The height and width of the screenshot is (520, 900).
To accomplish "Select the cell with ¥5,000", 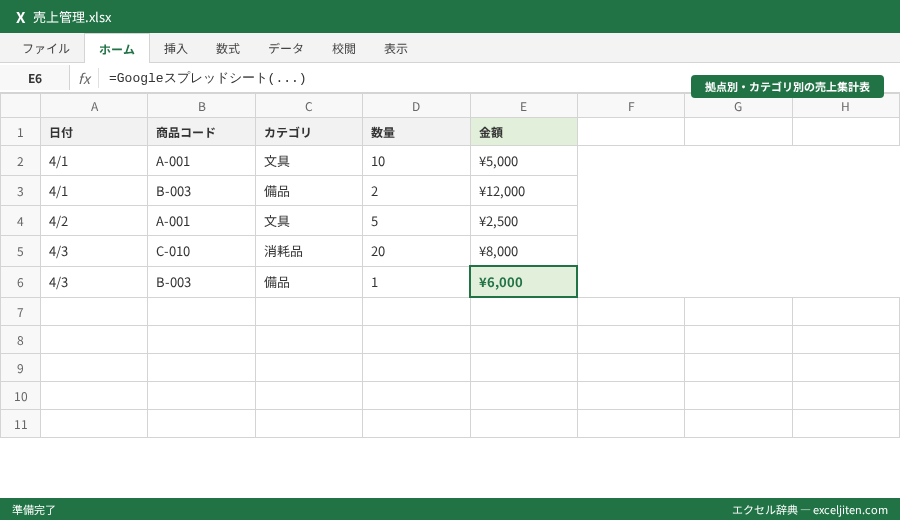I will (x=523, y=161).
